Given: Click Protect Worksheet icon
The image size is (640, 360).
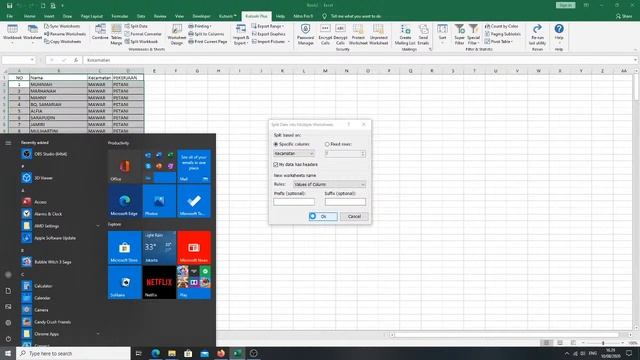Looking at the screenshot, I should pos(358,34).
